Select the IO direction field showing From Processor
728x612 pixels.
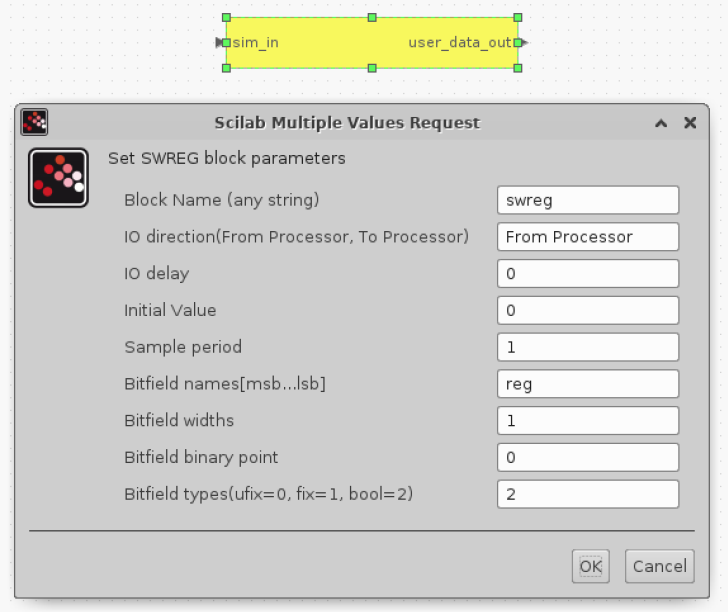point(588,237)
